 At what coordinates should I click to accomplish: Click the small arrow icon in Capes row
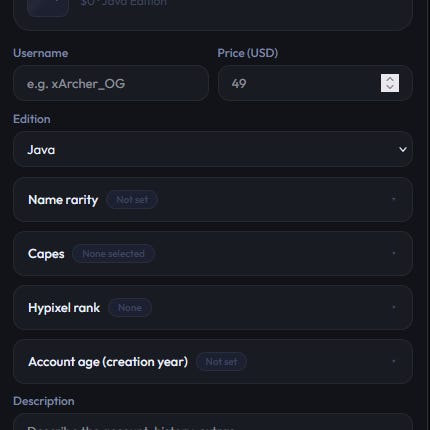[x=394, y=253]
